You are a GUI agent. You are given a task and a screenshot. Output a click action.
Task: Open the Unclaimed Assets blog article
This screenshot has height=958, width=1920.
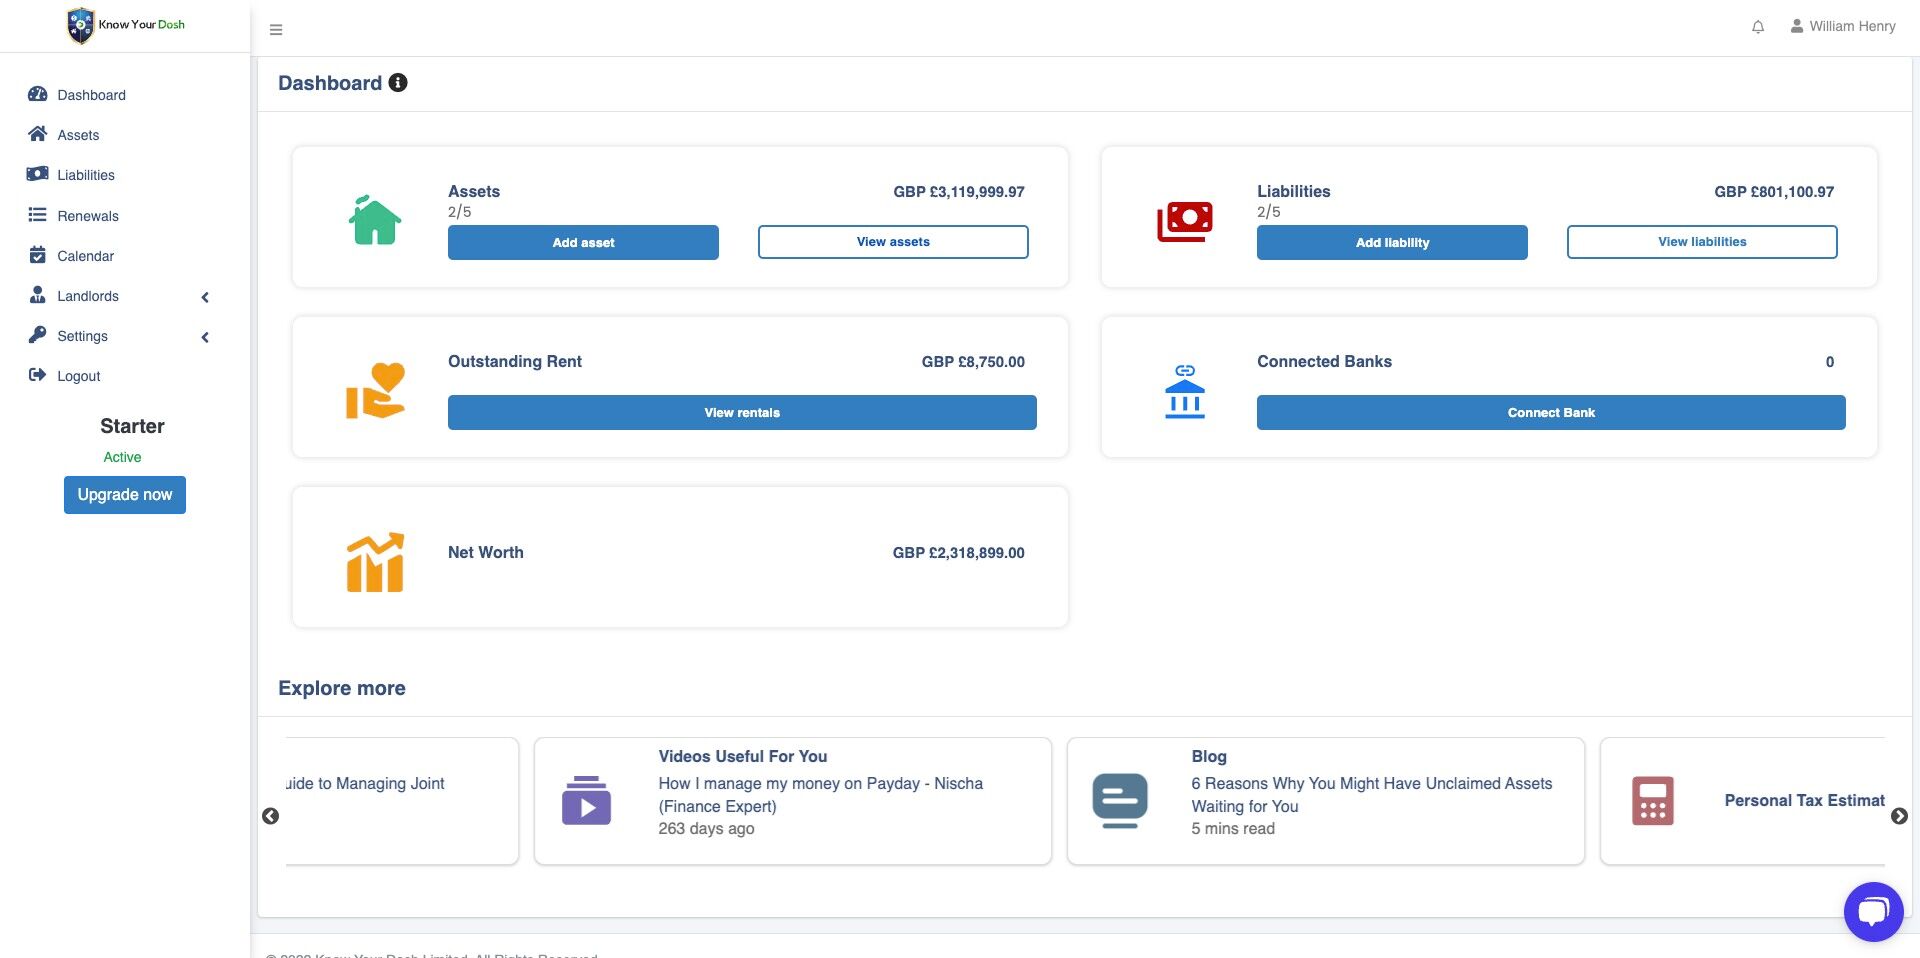(1372, 795)
